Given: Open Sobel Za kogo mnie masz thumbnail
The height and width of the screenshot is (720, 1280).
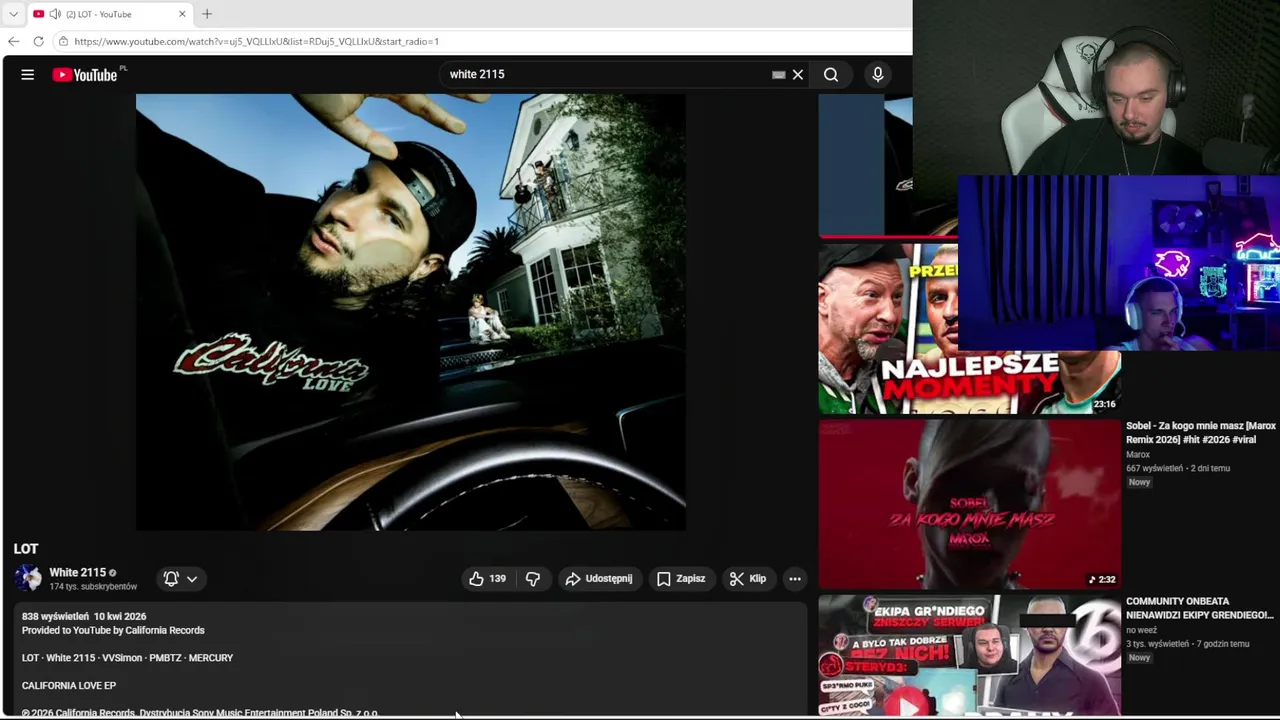Looking at the screenshot, I should pos(970,504).
